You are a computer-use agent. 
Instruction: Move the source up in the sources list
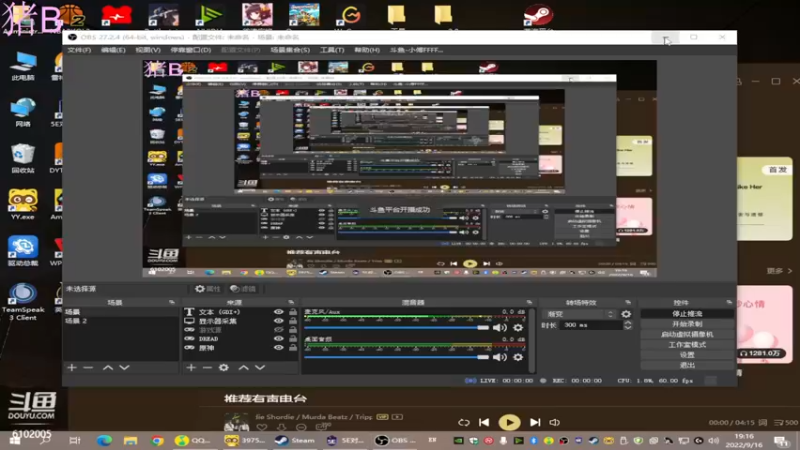click(243, 367)
